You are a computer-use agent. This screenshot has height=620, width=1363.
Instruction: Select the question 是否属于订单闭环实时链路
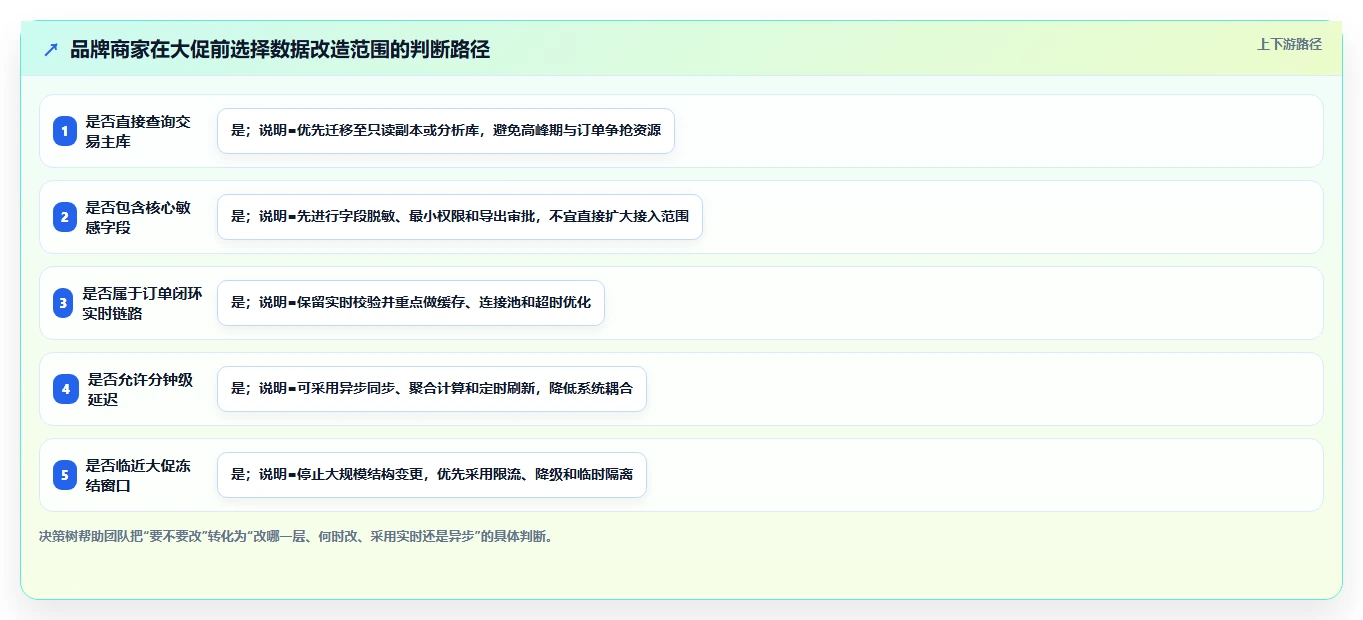tap(142, 303)
